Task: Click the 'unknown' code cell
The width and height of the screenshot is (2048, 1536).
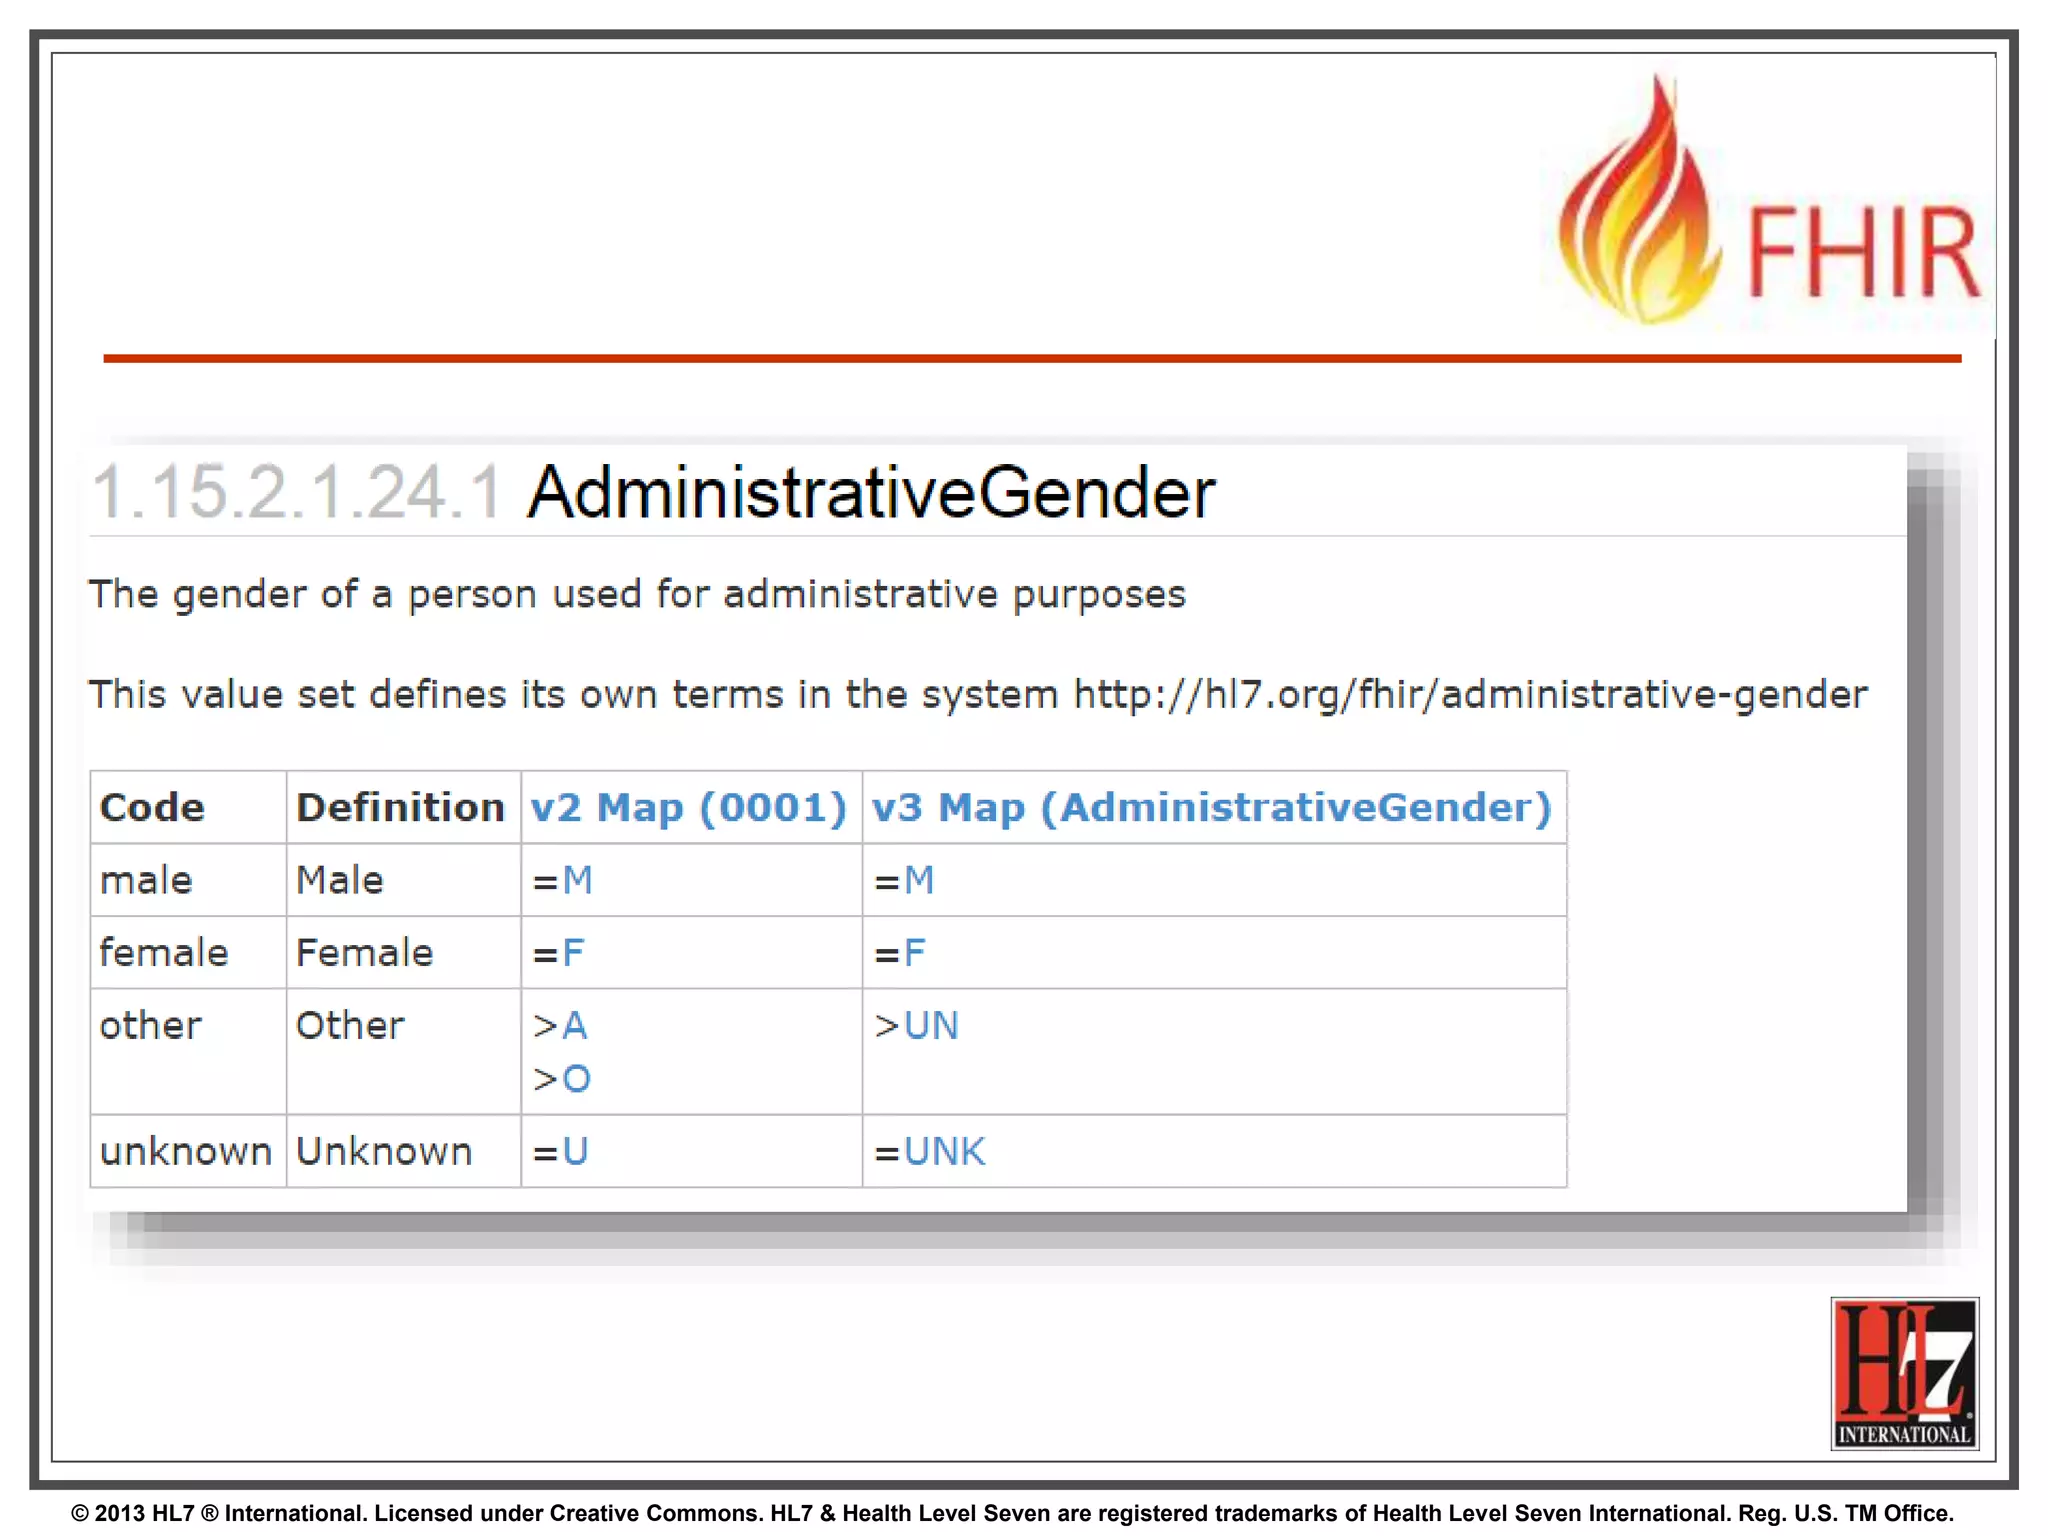Action: coord(186,1152)
